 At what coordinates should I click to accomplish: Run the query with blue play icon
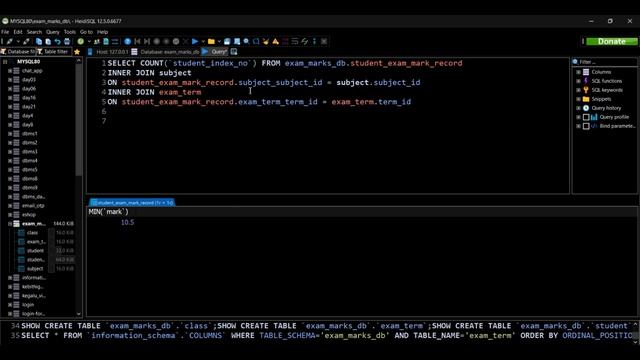click(x=195, y=42)
